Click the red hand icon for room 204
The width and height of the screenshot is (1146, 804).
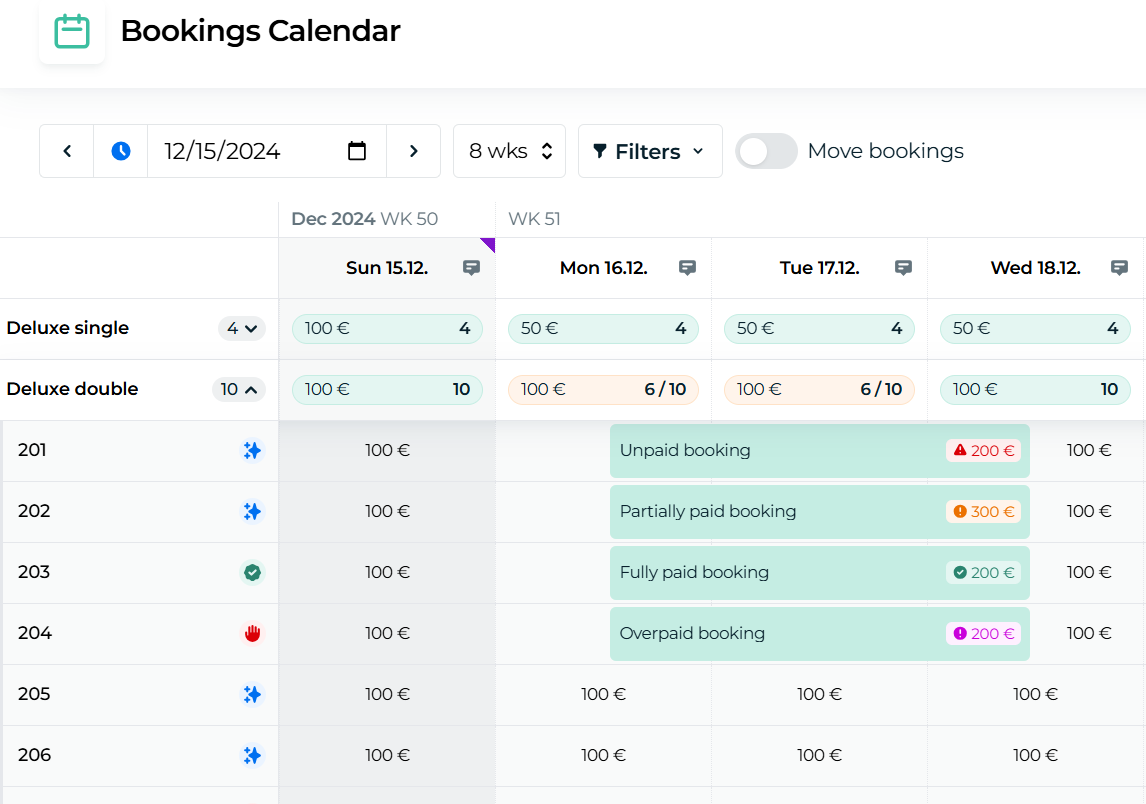pyautogui.click(x=252, y=634)
